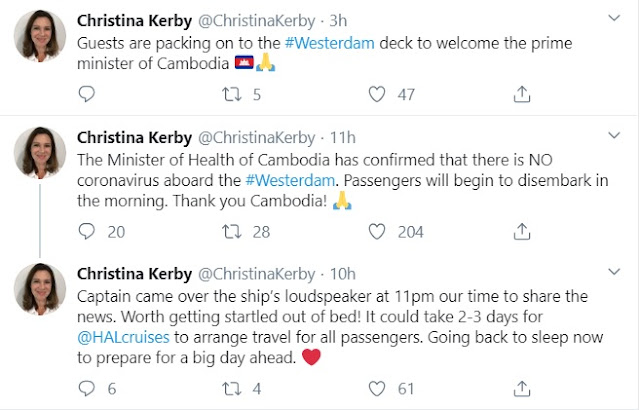Retweet the Captain loudspeaker tweet
Screen dimensions: 640x410
point(232,389)
